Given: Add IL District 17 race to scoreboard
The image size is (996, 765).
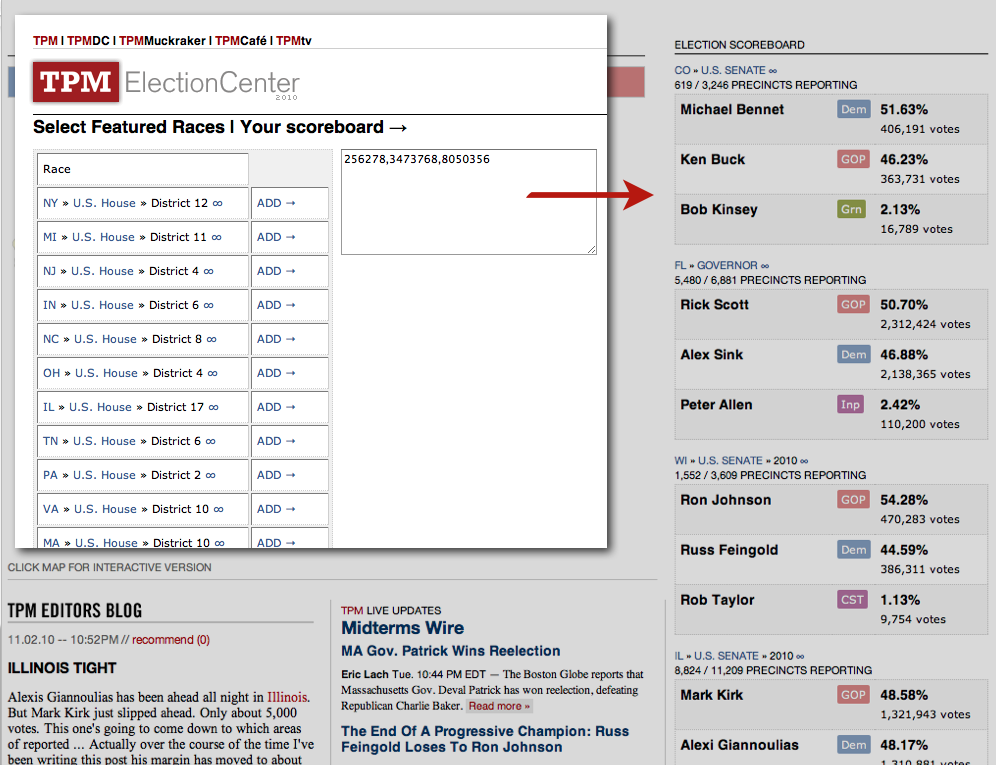Looking at the screenshot, I should 276,407.
